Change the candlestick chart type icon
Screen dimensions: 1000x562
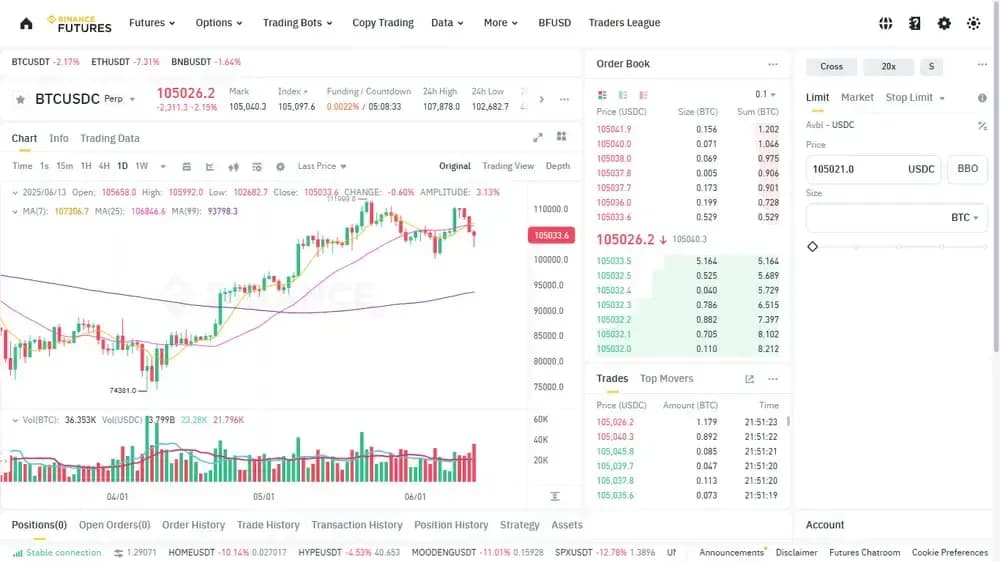233,166
